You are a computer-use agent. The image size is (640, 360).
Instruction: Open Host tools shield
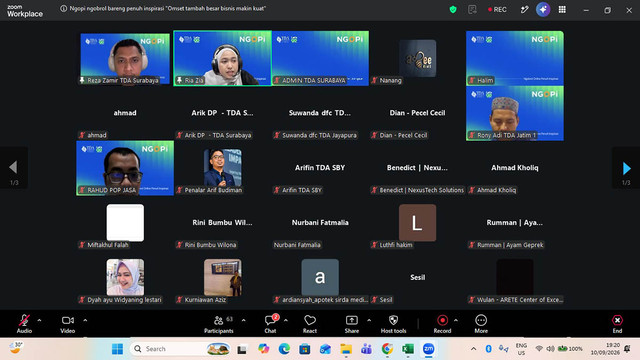[393, 324]
